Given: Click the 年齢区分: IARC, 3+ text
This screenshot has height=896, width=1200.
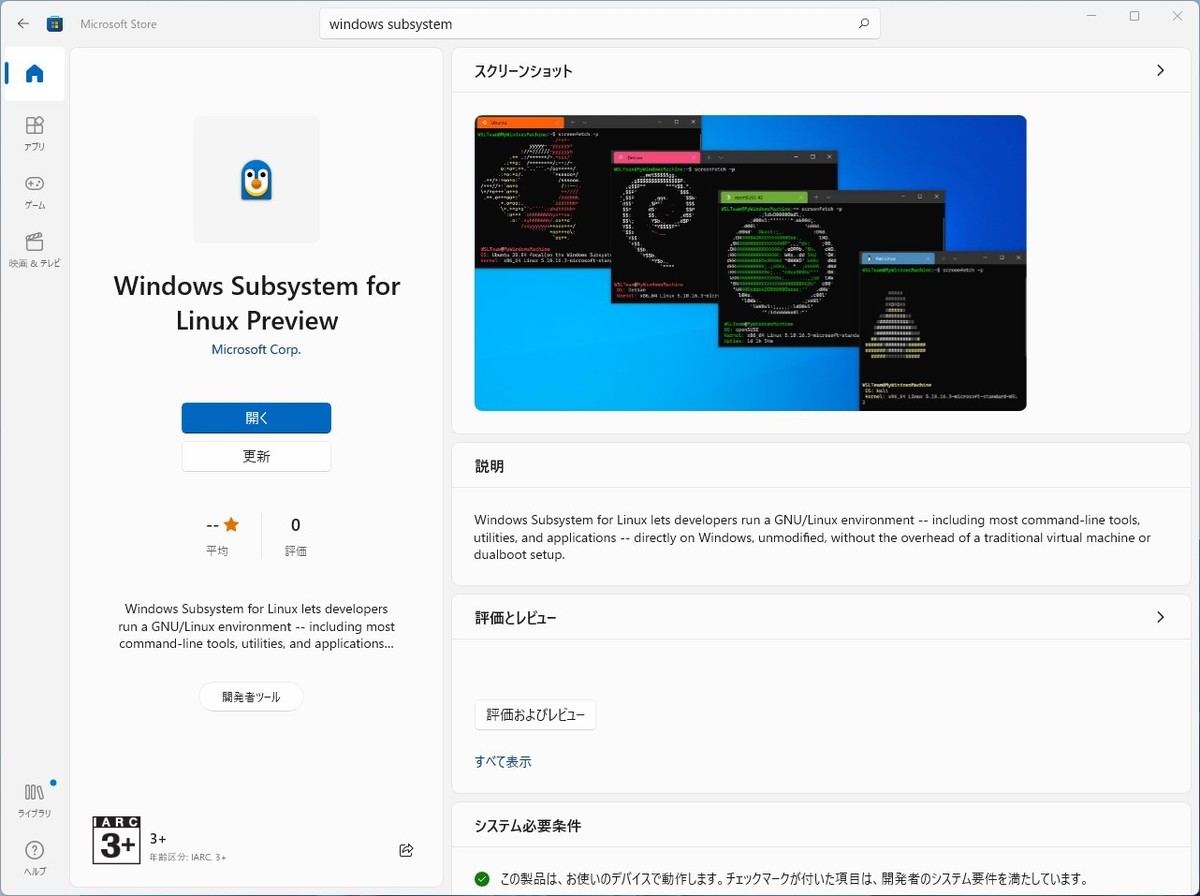Looking at the screenshot, I should pyautogui.click(x=188, y=858).
